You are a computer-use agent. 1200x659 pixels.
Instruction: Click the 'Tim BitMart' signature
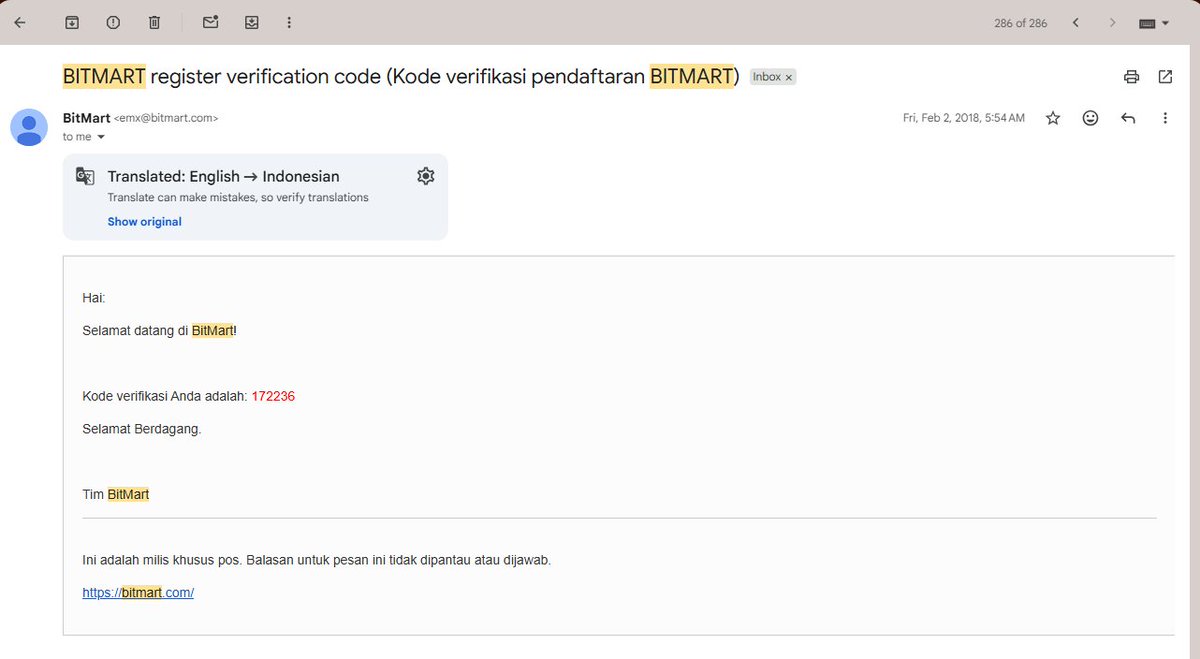pos(116,494)
